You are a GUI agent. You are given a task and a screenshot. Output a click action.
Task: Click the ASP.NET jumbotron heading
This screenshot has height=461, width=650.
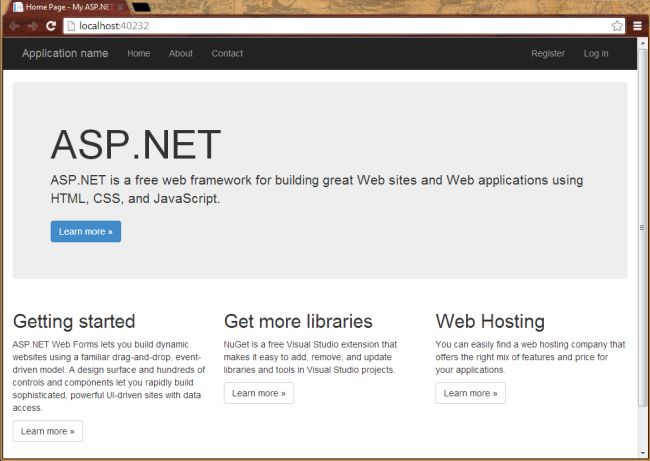pyautogui.click(x=136, y=144)
